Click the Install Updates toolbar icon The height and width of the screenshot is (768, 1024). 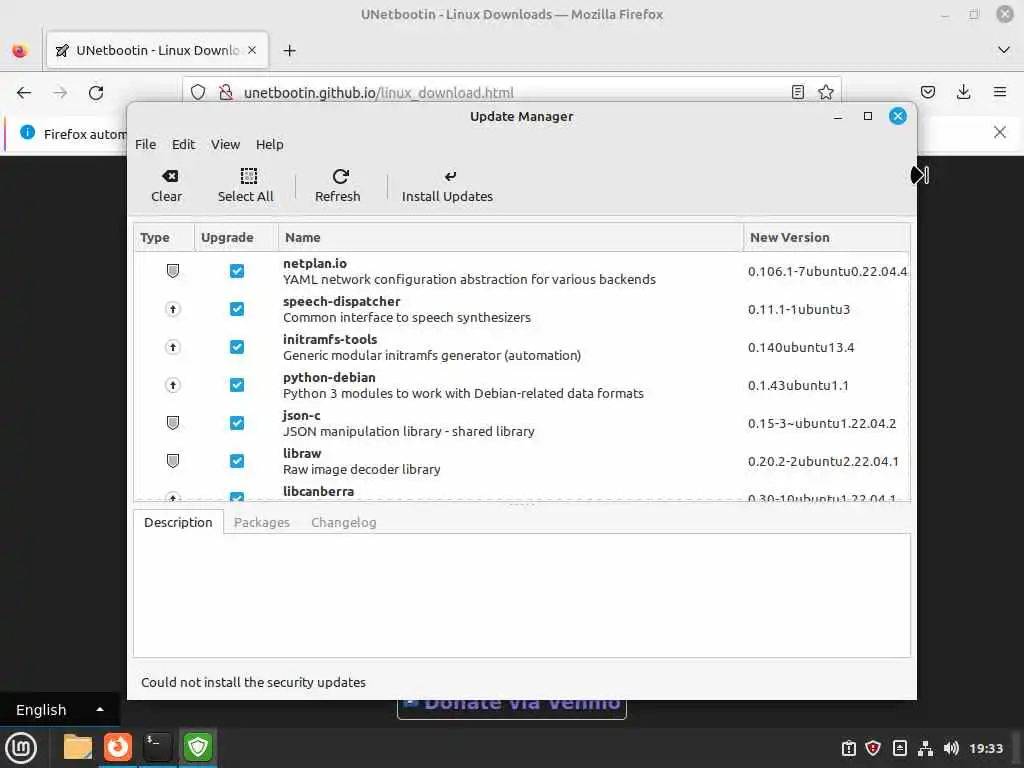450,176
